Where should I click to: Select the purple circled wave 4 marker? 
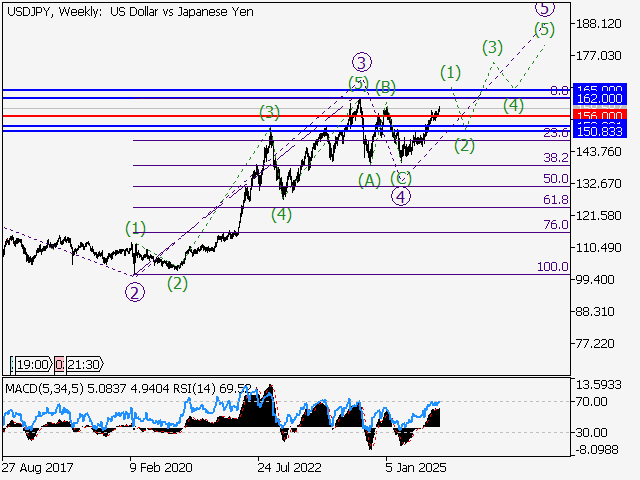tap(400, 196)
